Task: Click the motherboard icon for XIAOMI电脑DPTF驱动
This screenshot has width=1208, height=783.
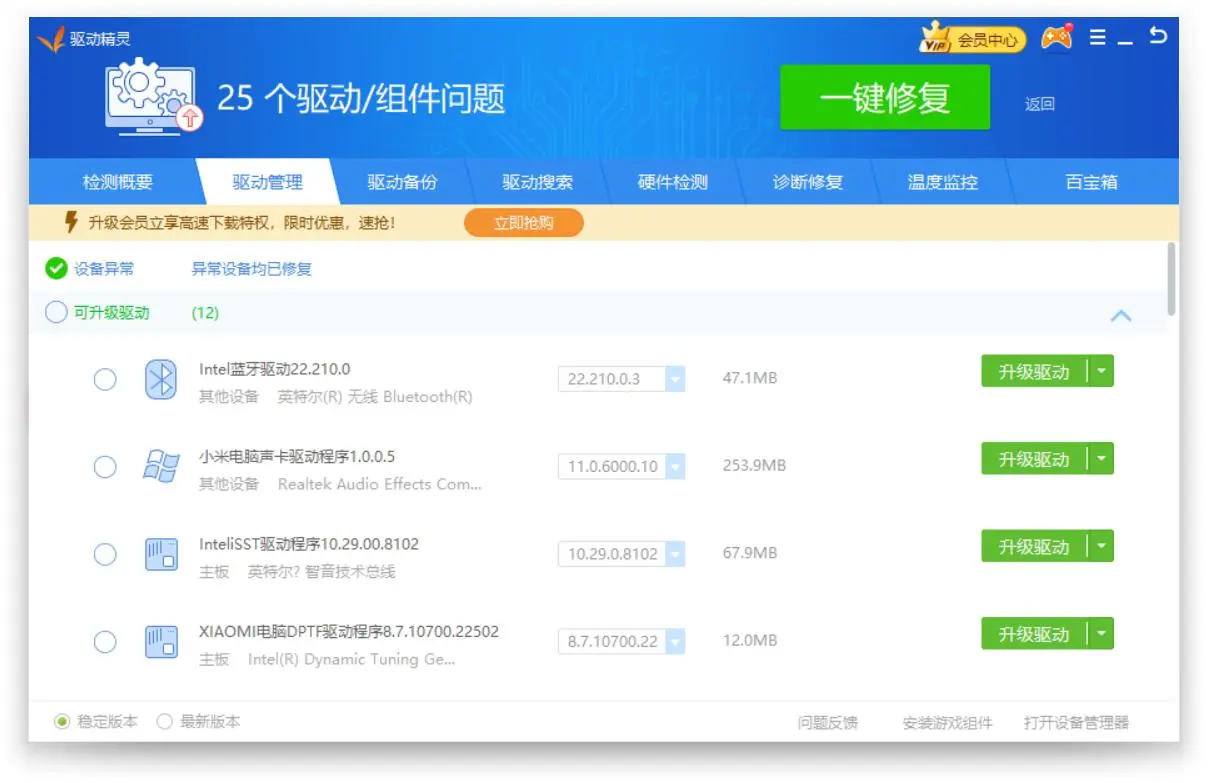Action: [x=161, y=641]
